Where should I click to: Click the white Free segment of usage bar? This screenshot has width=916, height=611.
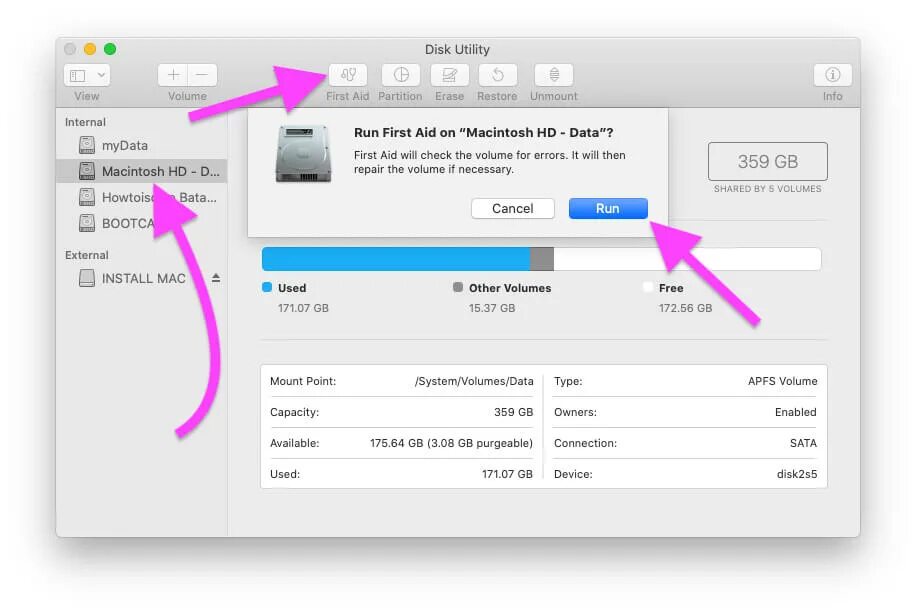coord(687,259)
